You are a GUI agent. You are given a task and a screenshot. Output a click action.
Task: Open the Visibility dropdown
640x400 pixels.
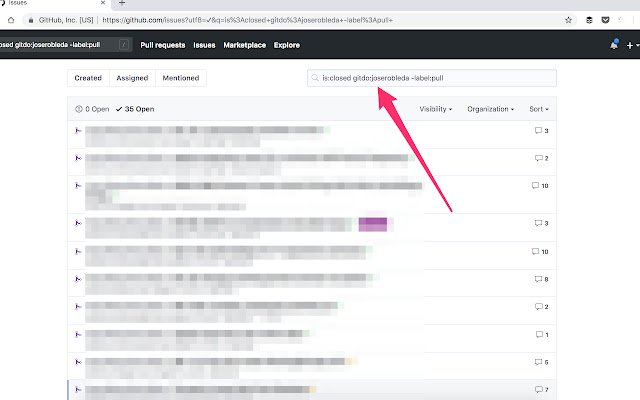coord(436,109)
